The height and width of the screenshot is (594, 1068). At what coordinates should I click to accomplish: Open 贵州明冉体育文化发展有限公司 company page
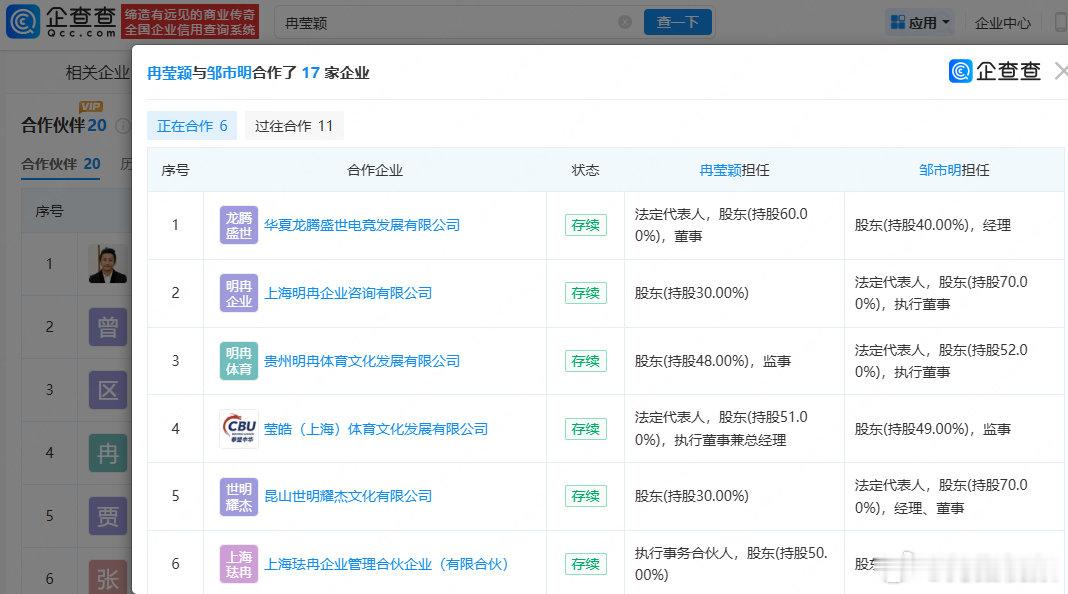(362, 361)
